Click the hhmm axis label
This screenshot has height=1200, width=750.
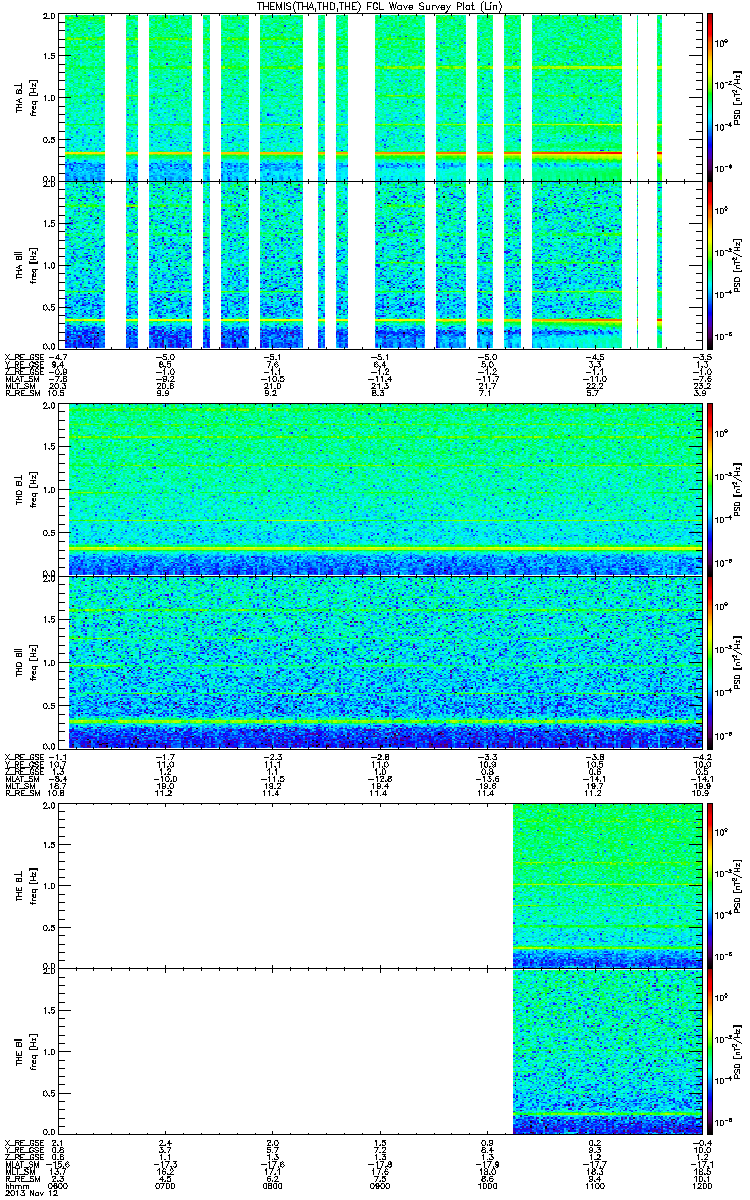tap(15, 1184)
